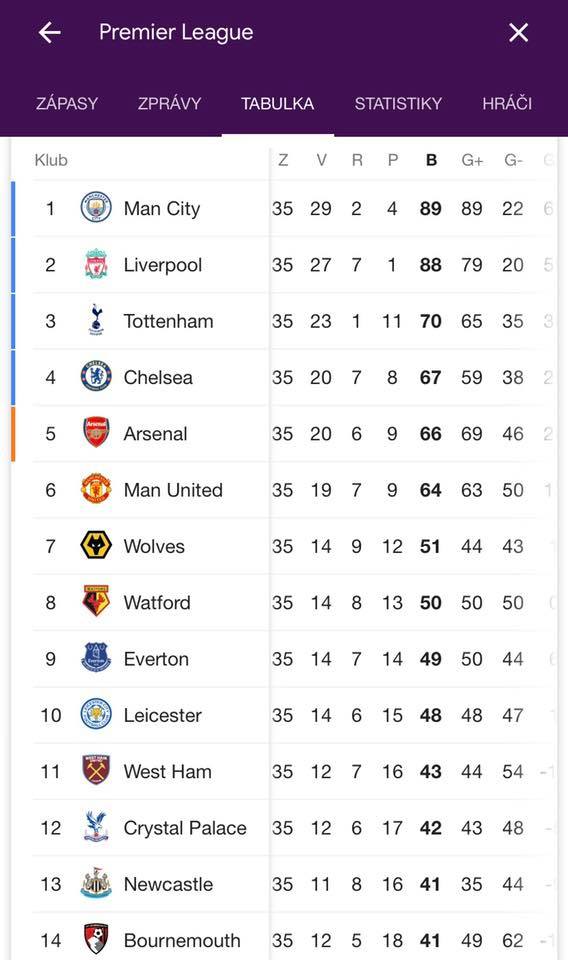This screenshot has height=960, width=568.
Task: Tap the Liverpool club crest
Action: pyautogui.click(x=96, y=264)
